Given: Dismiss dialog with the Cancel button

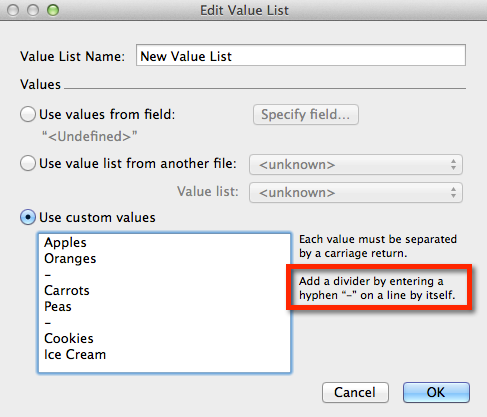Looking at the screenshot, I should click(355, 392).
